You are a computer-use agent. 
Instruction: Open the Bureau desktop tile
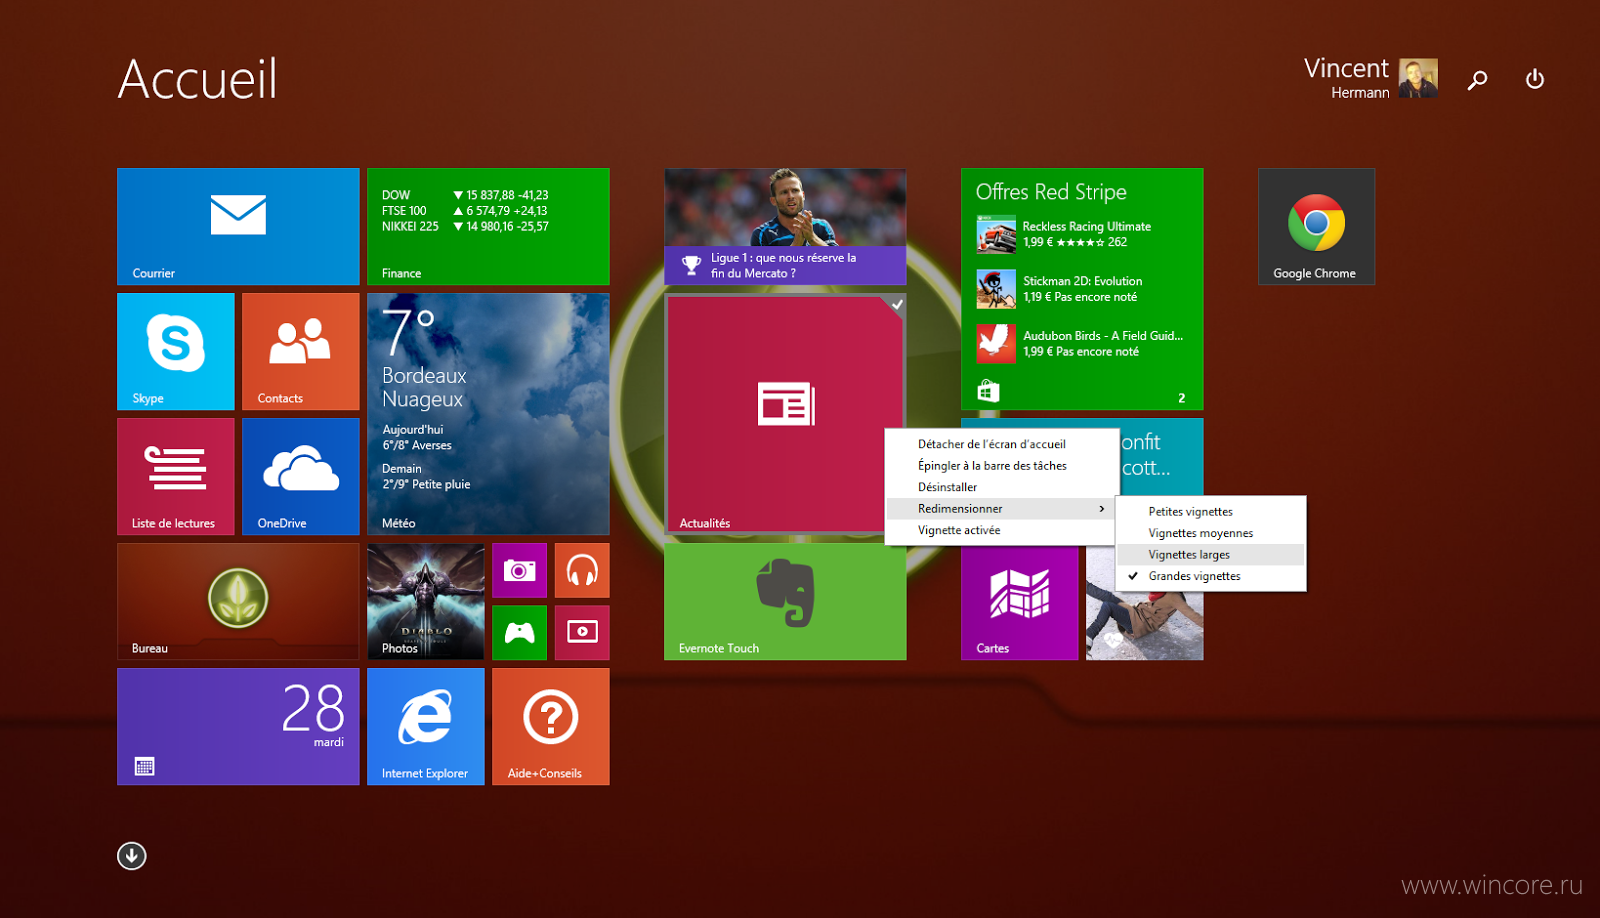(238, 601)
